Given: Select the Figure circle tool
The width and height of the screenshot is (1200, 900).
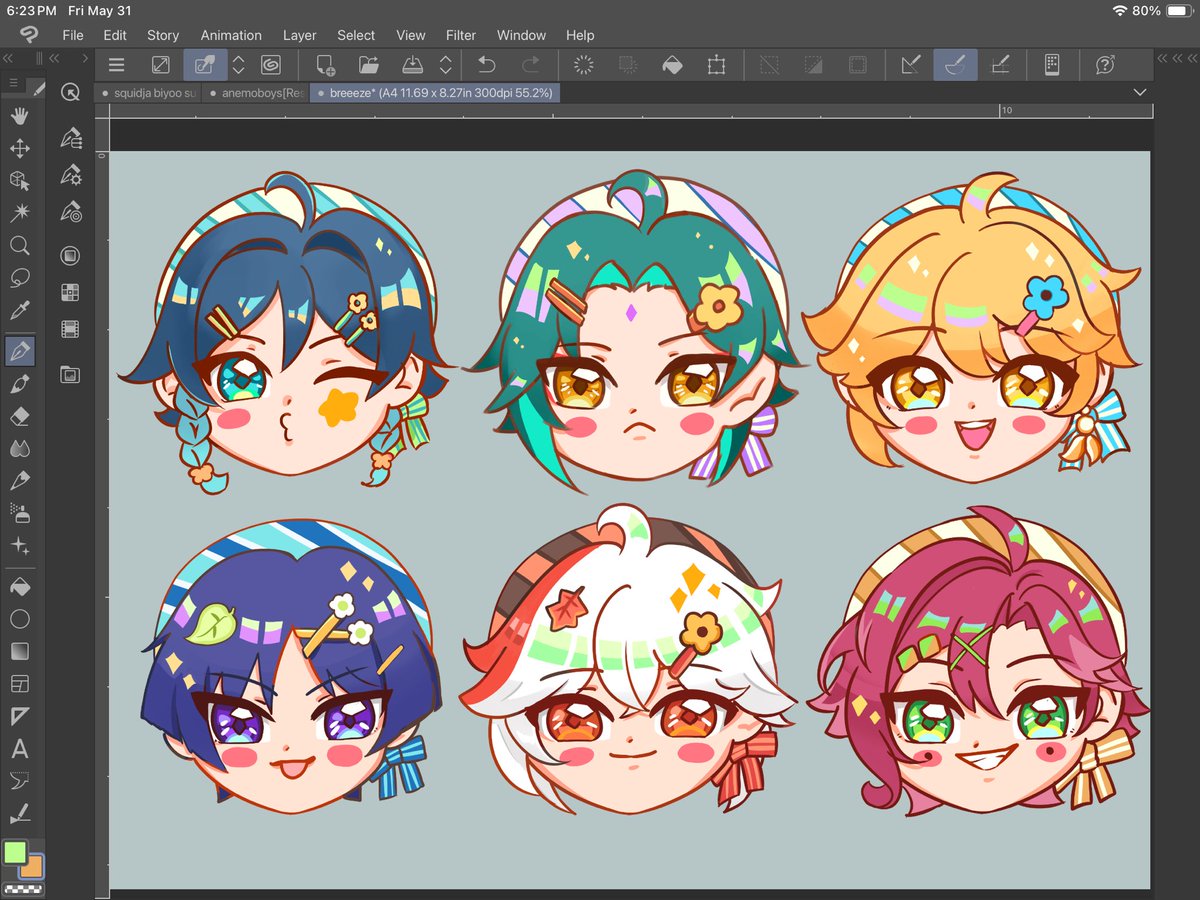Looking at the screenshot, I should [x=19, y=619].
